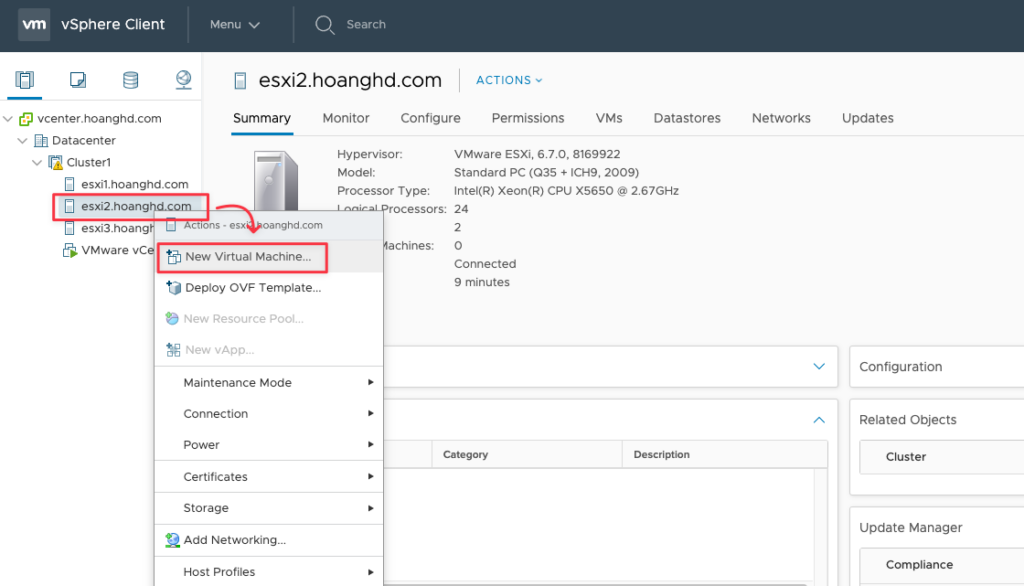Click the esxi1.hoanghd.com host icon

tap(69, 184)
